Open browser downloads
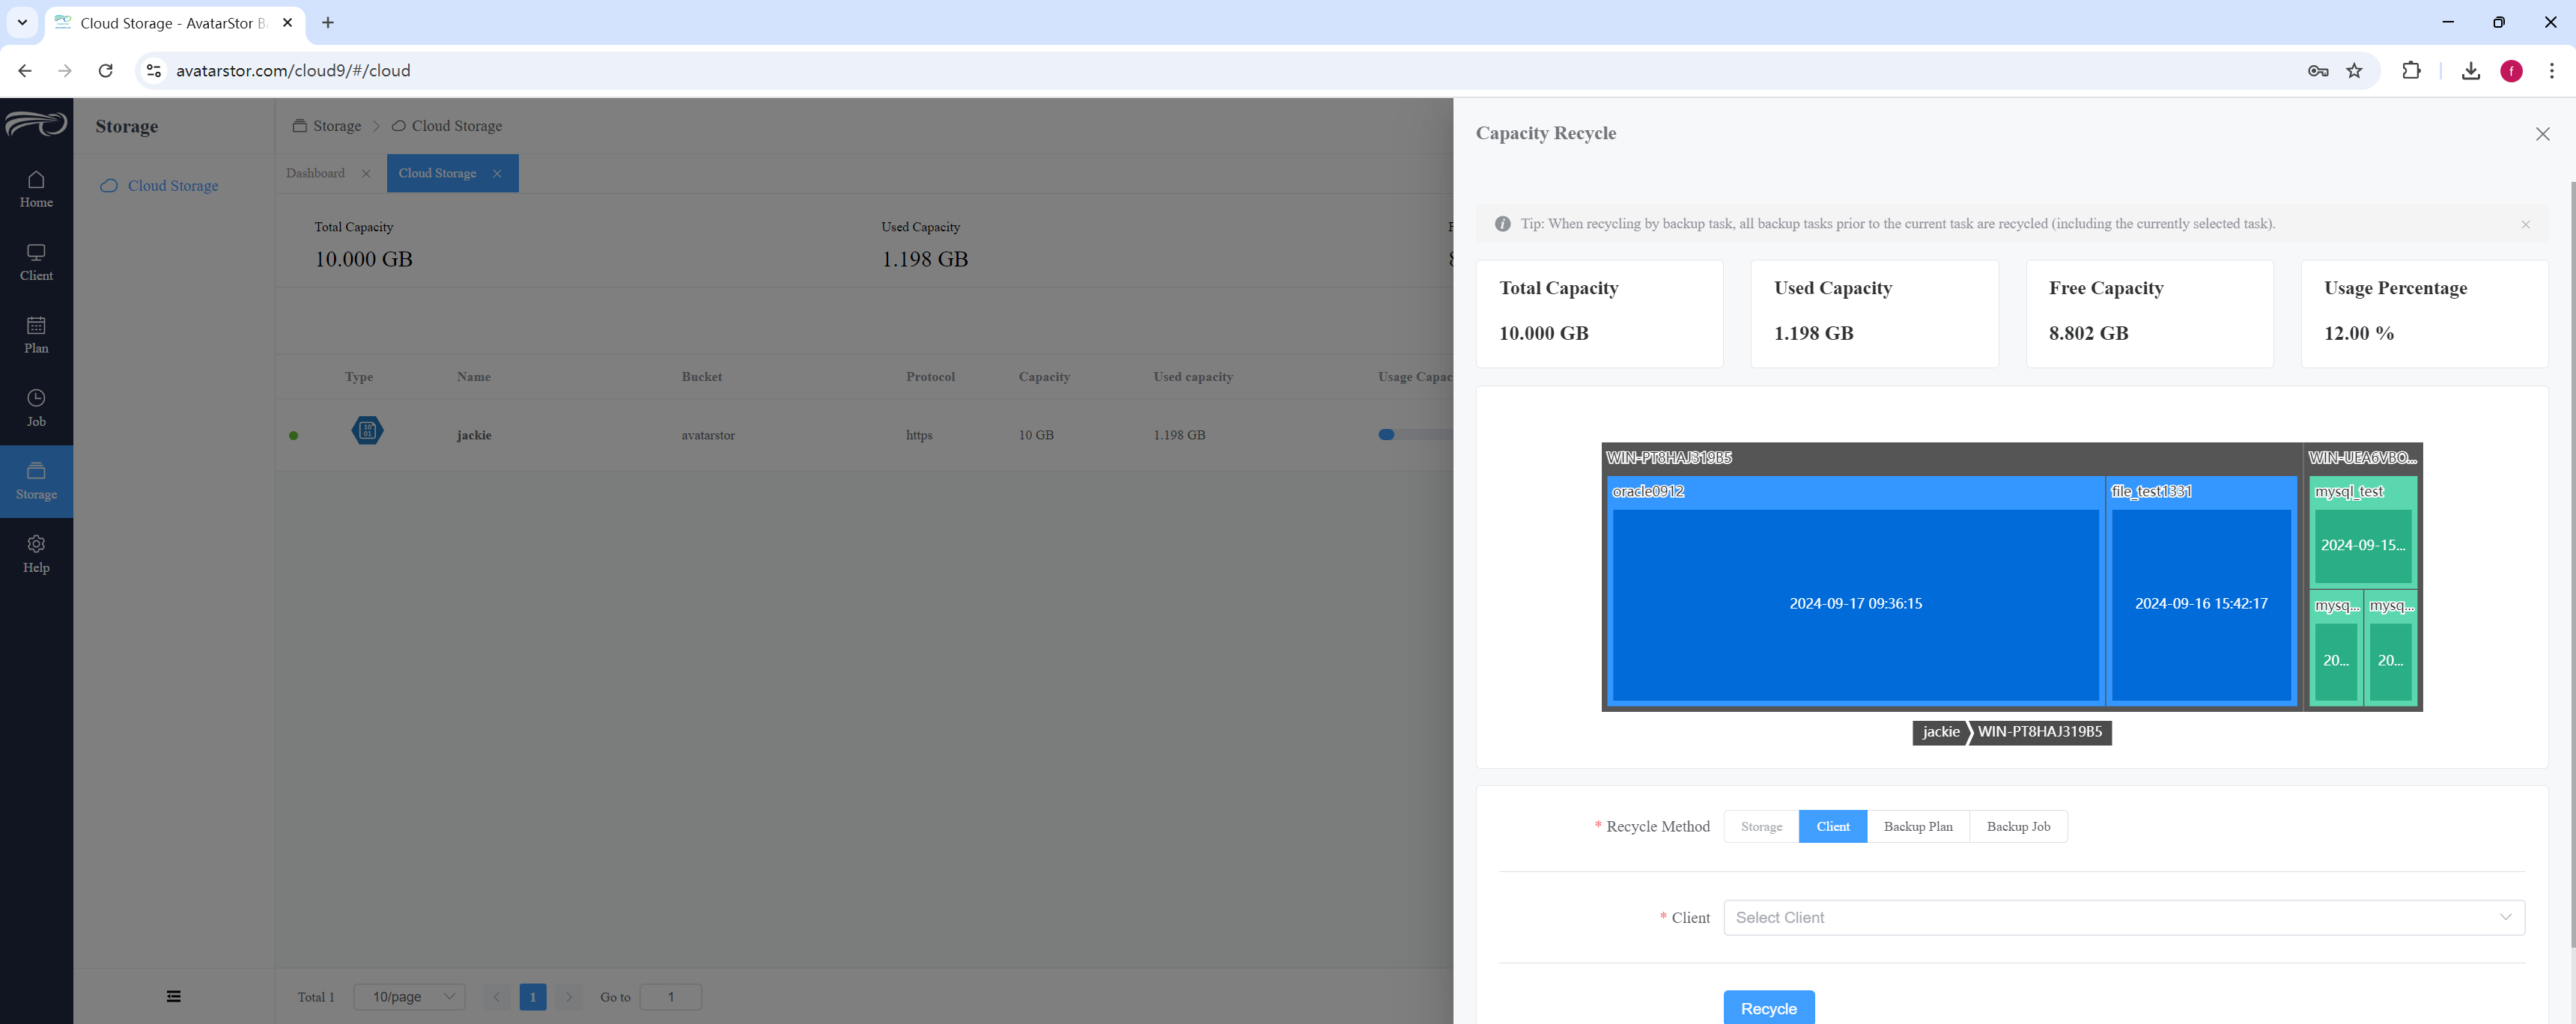The height and width of the screenshot is (1024, 2576). pyautogui.click(x=2470, y=71)
